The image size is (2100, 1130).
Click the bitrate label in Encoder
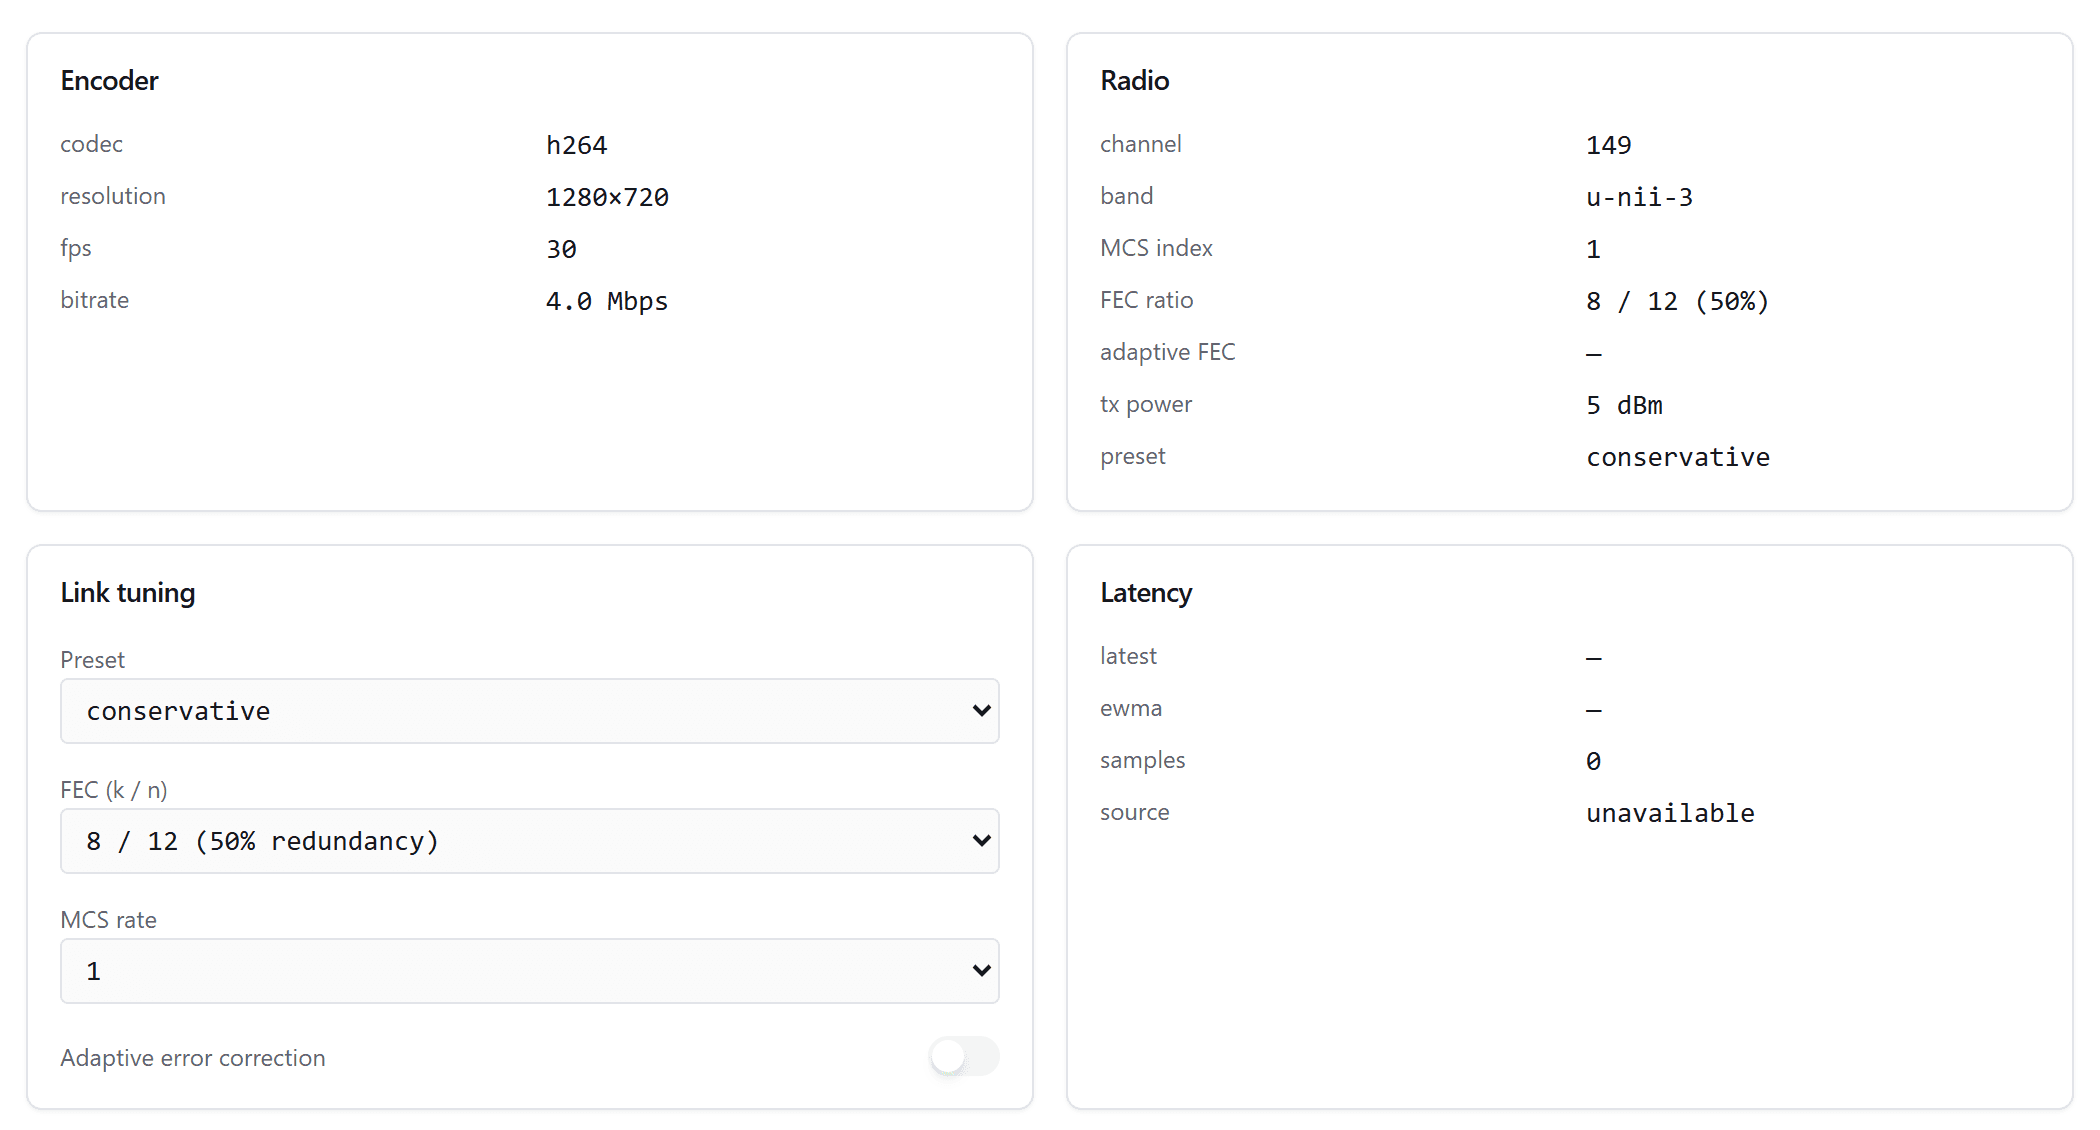tap(95, 300)
